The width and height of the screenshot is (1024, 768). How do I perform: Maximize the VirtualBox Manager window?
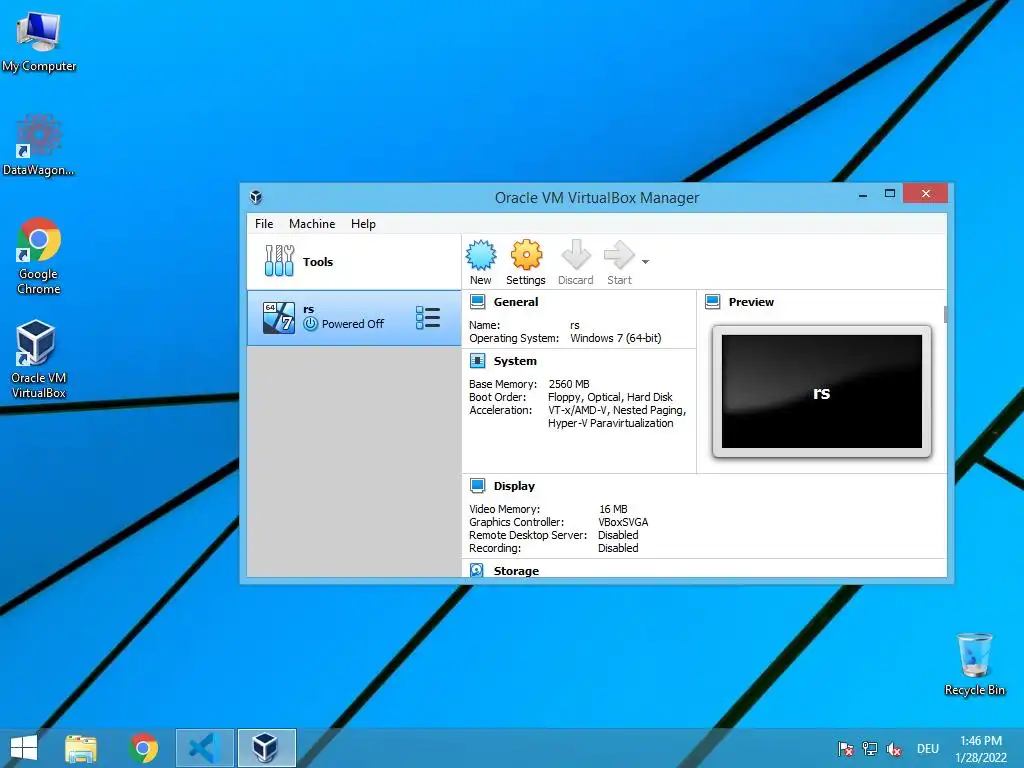[x=889, y=194]
